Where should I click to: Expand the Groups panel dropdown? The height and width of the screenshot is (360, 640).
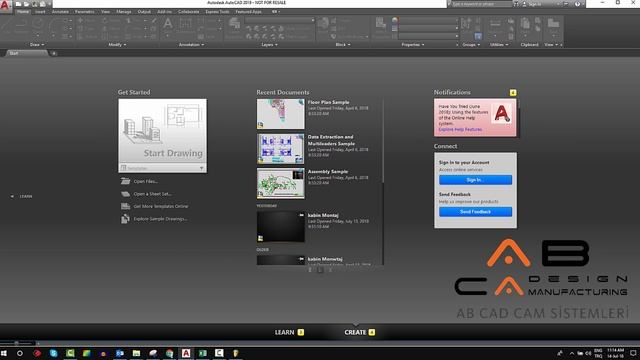click(x=471, y=44)
